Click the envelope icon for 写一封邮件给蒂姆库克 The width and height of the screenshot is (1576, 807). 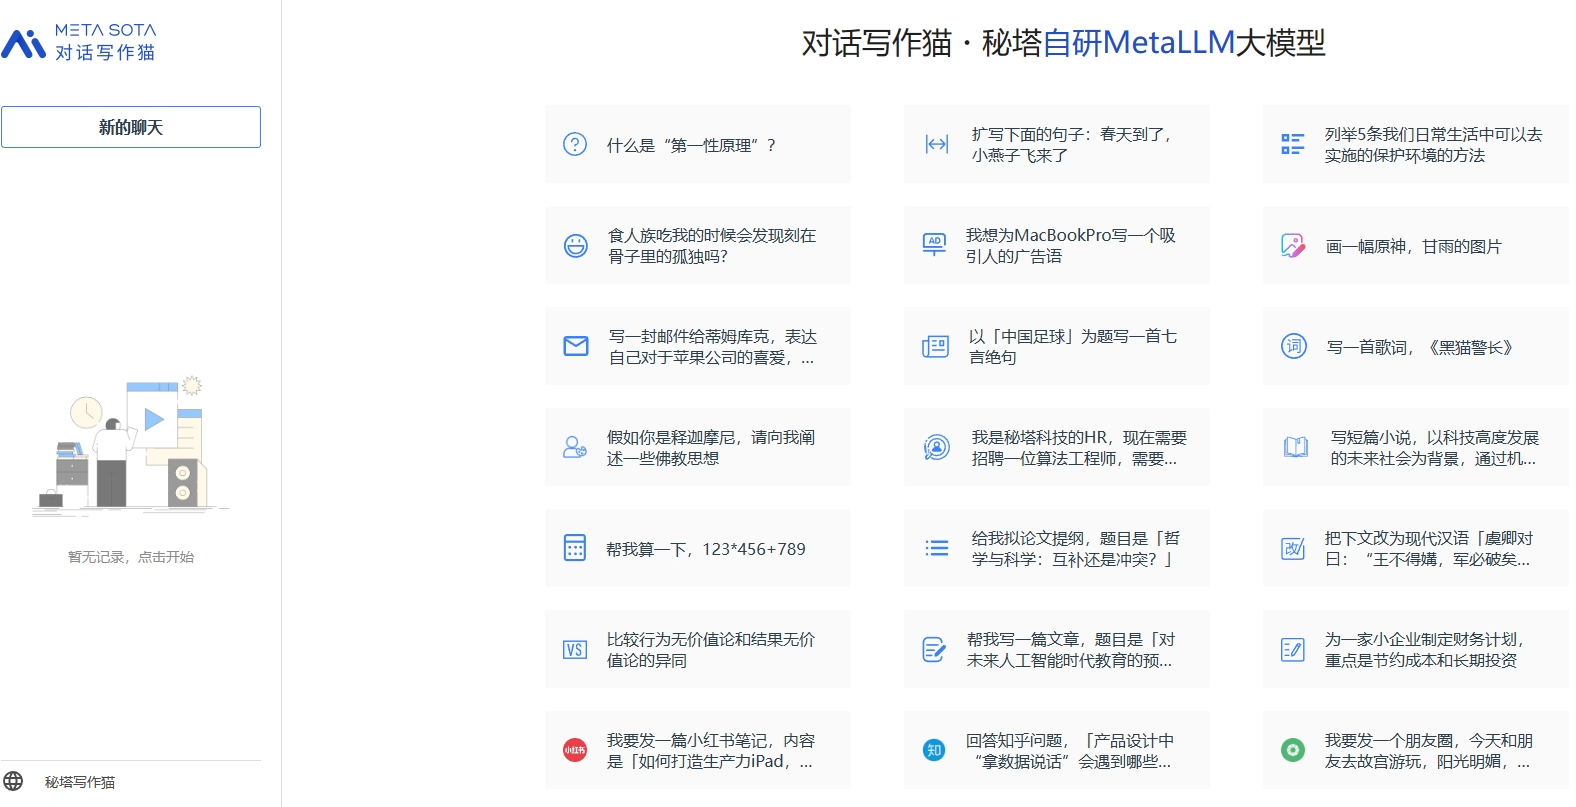pyautogui.click(x=576, y=346)
